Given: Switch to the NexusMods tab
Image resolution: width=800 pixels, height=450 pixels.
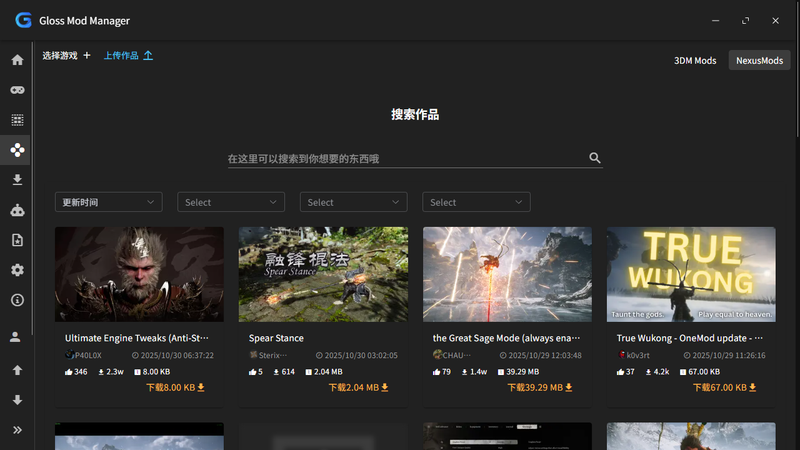Looking at the screenshot, I should (x=759, y=60).
